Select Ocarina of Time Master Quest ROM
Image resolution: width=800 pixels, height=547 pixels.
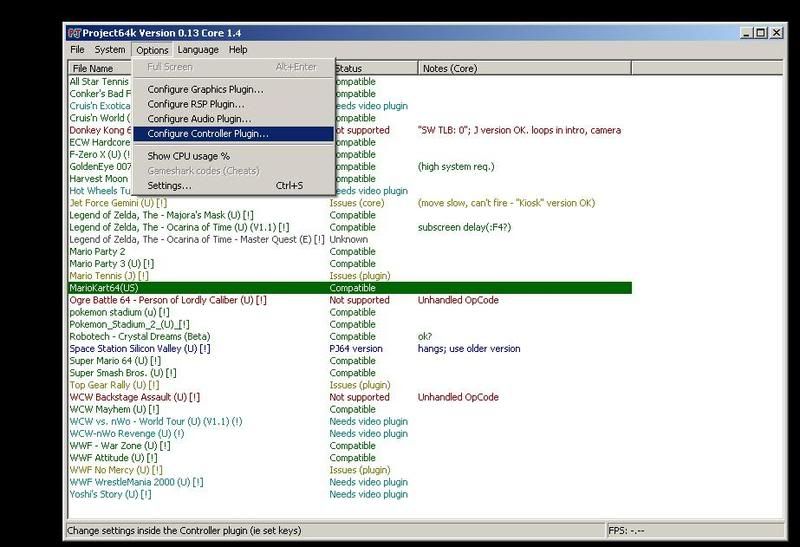click(196, 240)
